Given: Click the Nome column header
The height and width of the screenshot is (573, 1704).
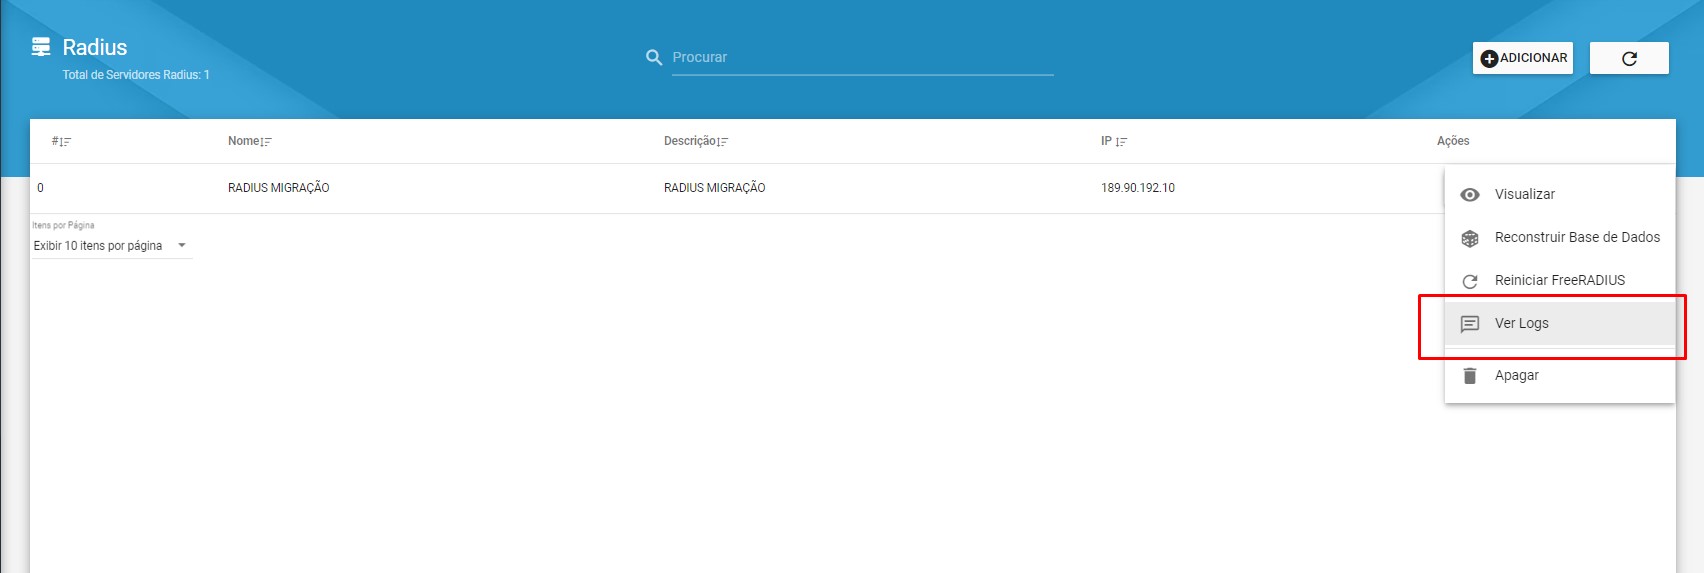Looking at the screenshot, I should [243, 141].
